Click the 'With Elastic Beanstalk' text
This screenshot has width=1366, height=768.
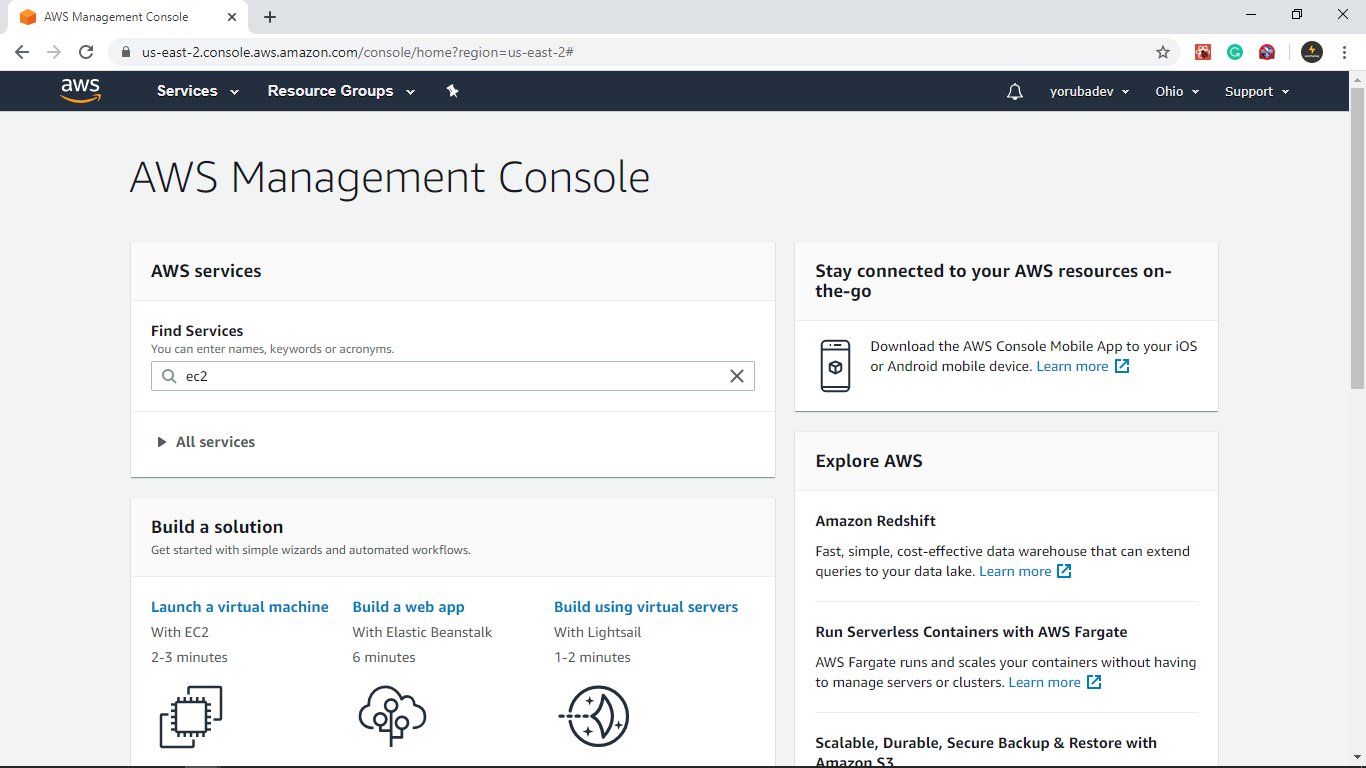[422, 632]
